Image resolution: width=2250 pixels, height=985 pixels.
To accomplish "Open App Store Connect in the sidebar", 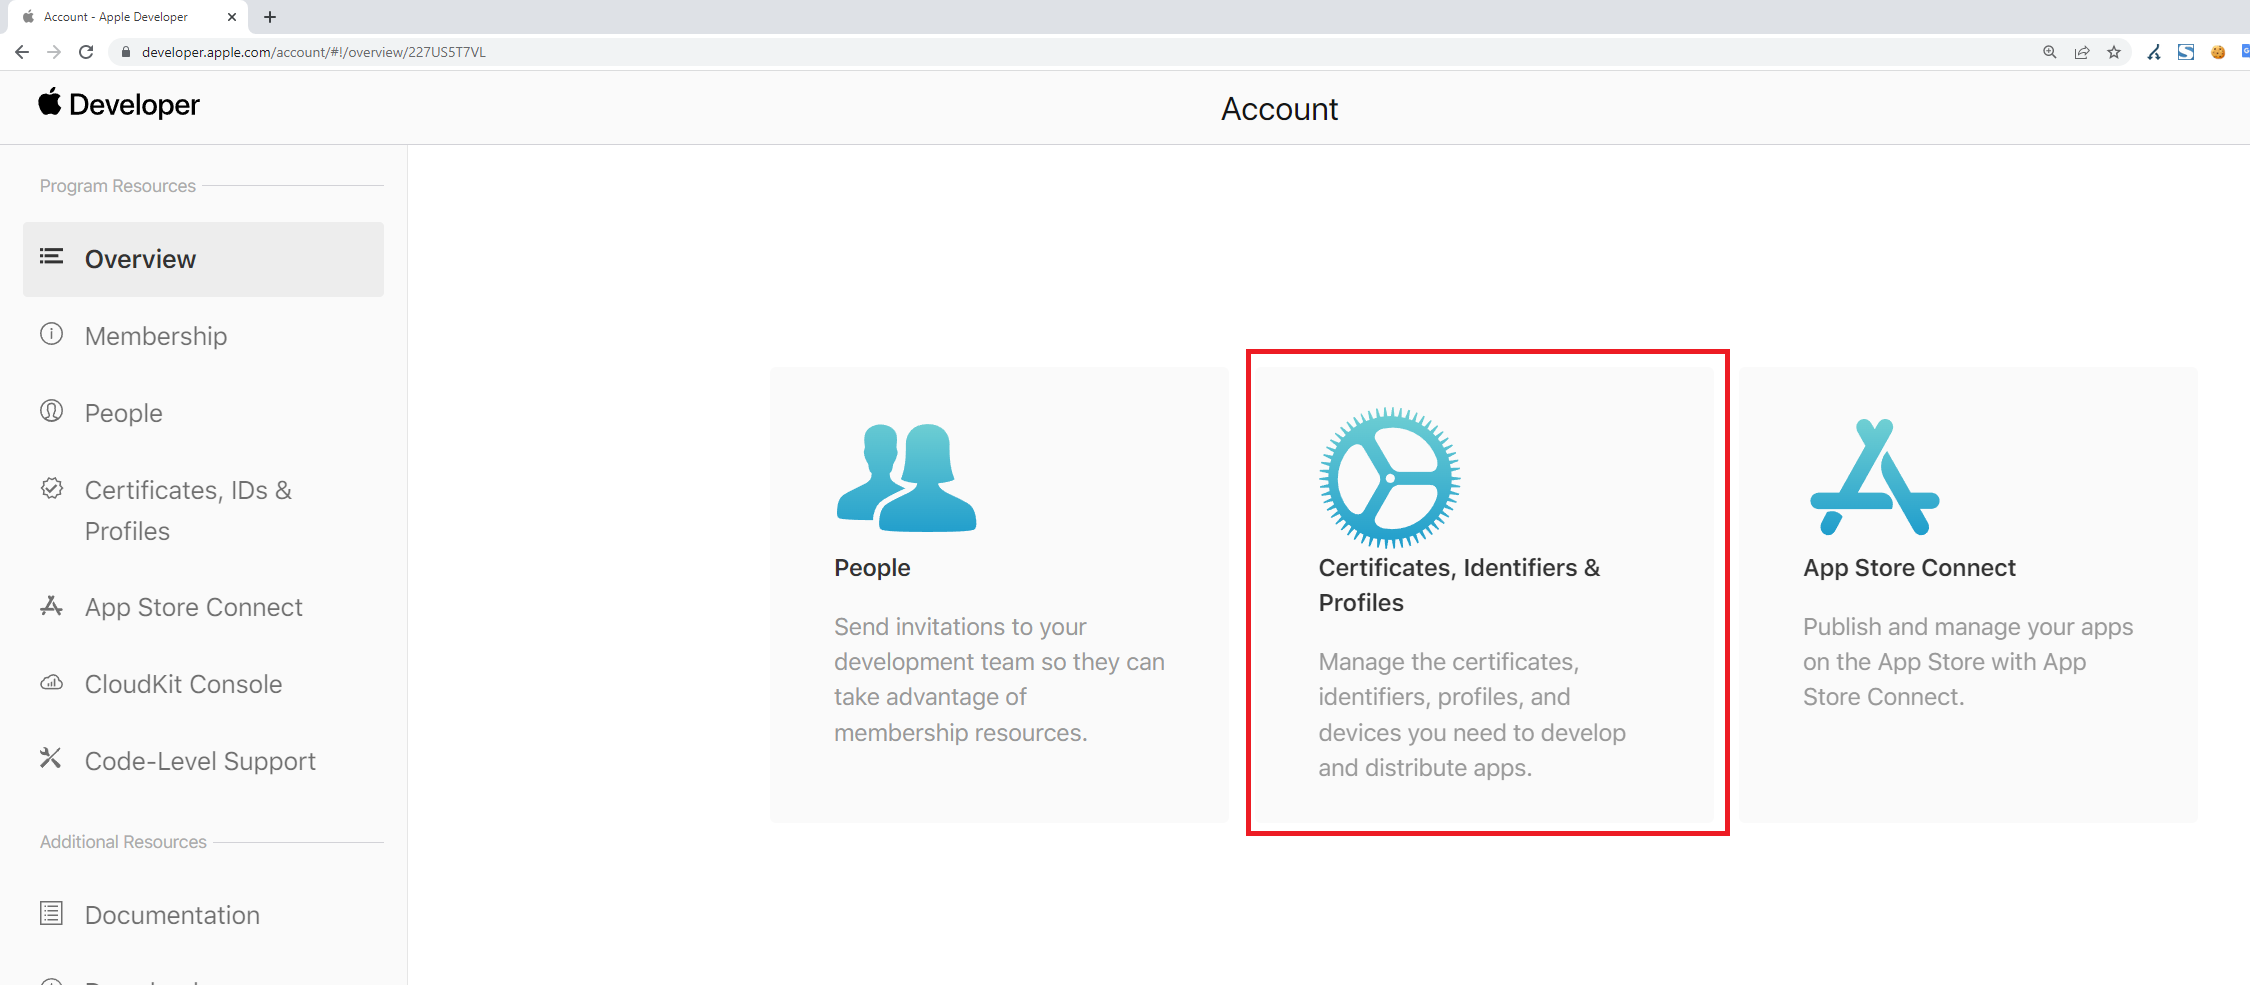I will 193,607.
